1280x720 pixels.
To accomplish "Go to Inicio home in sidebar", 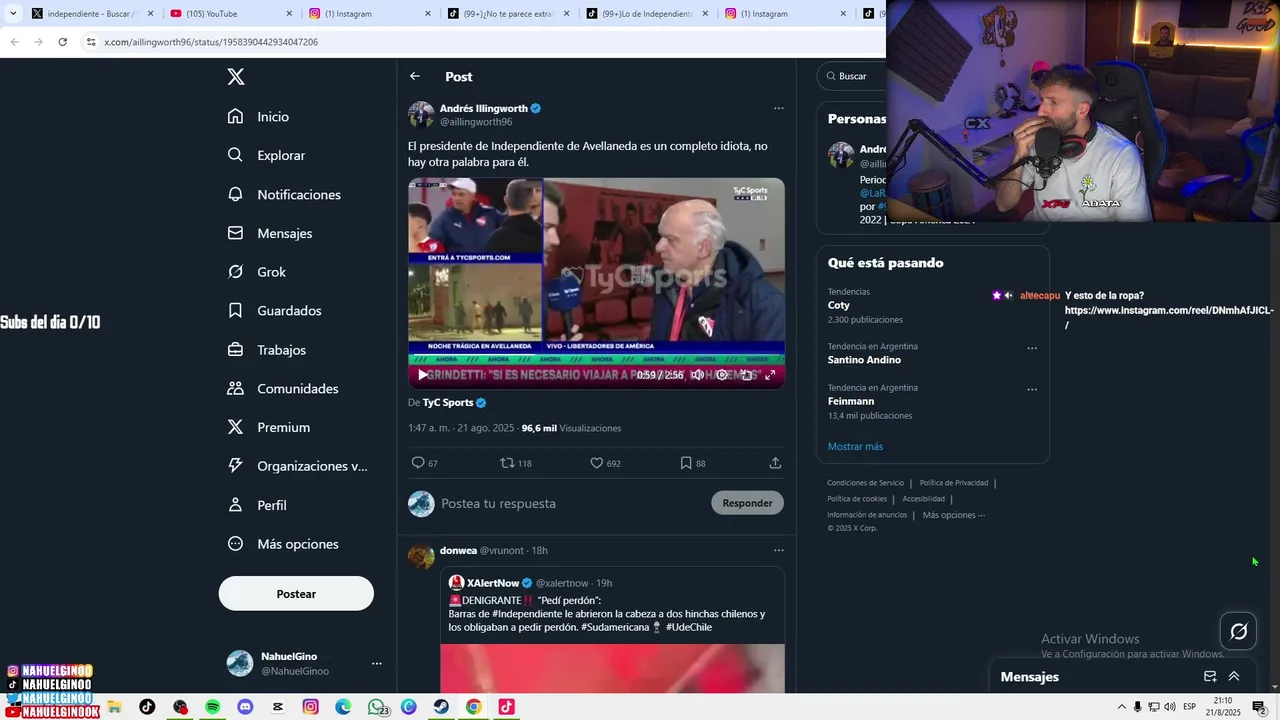I will [x=258, y=116].
